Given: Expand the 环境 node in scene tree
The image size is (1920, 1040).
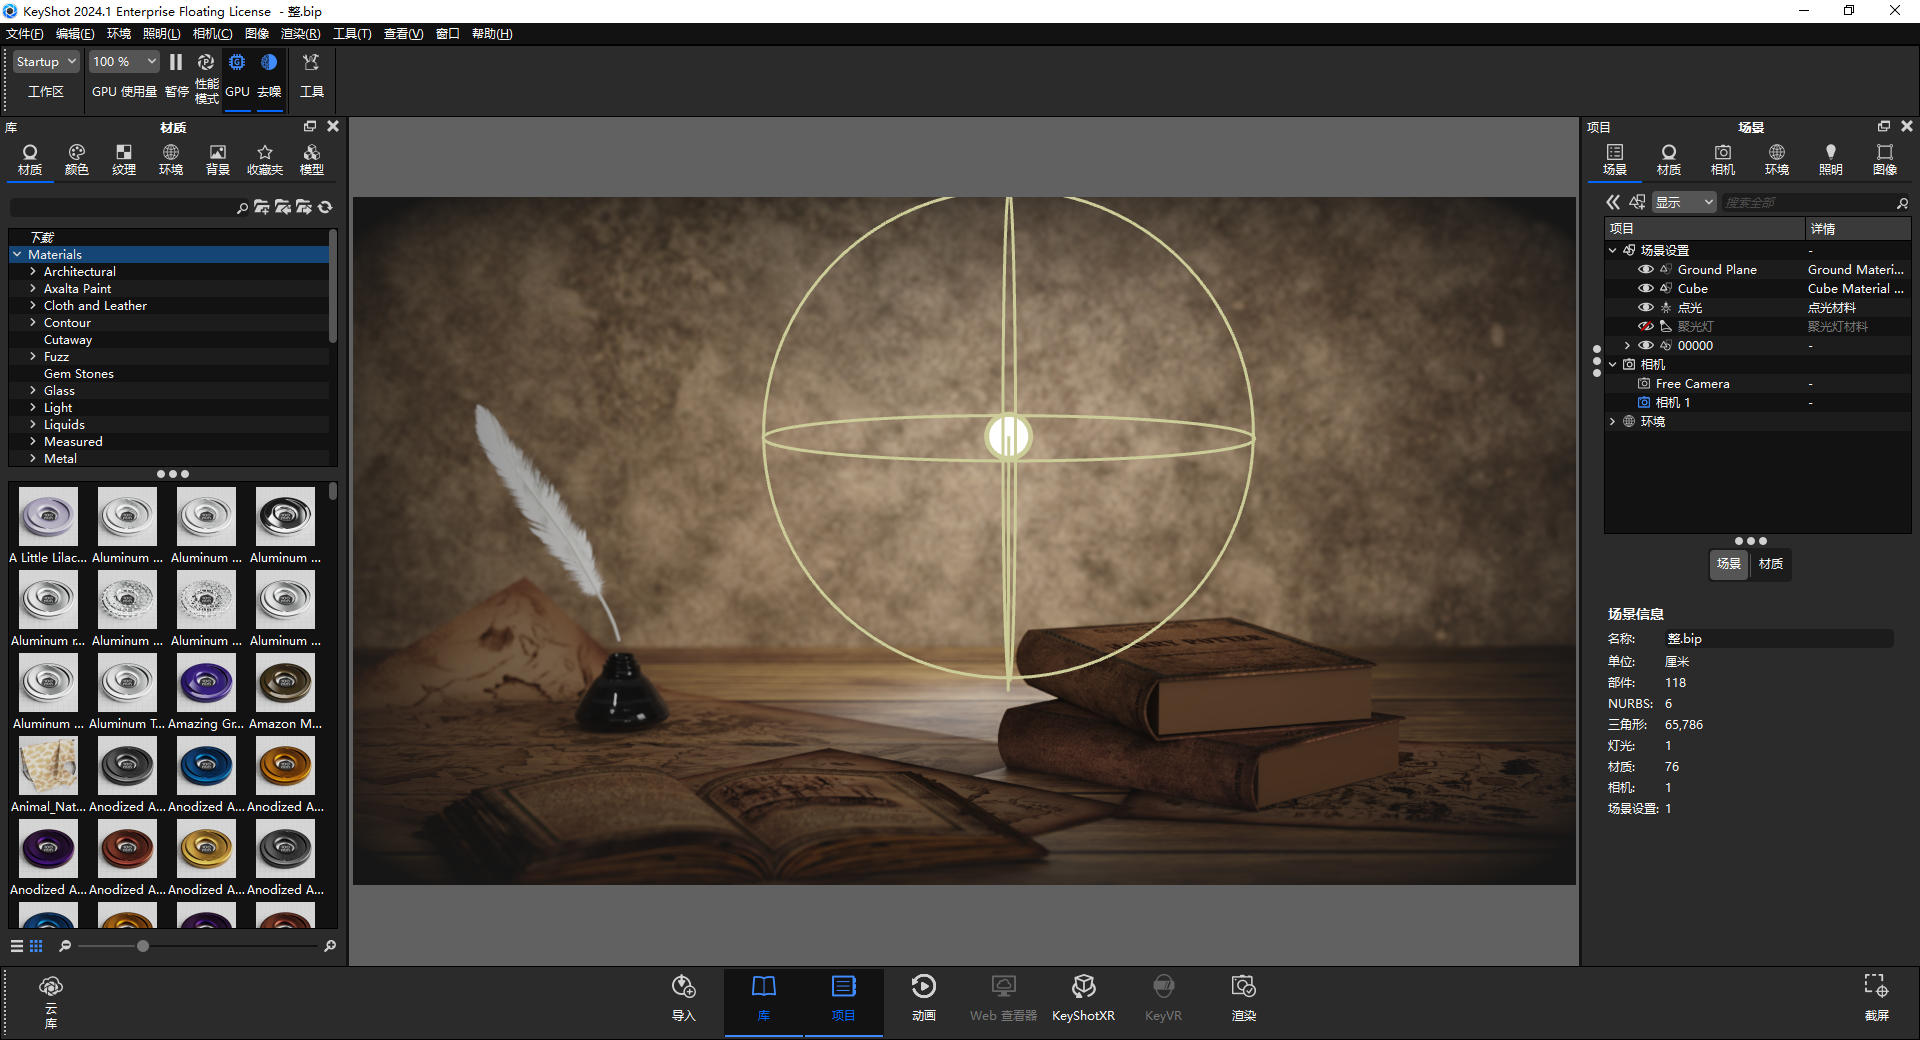Looking at the screenshot, I should point(1612,422).
